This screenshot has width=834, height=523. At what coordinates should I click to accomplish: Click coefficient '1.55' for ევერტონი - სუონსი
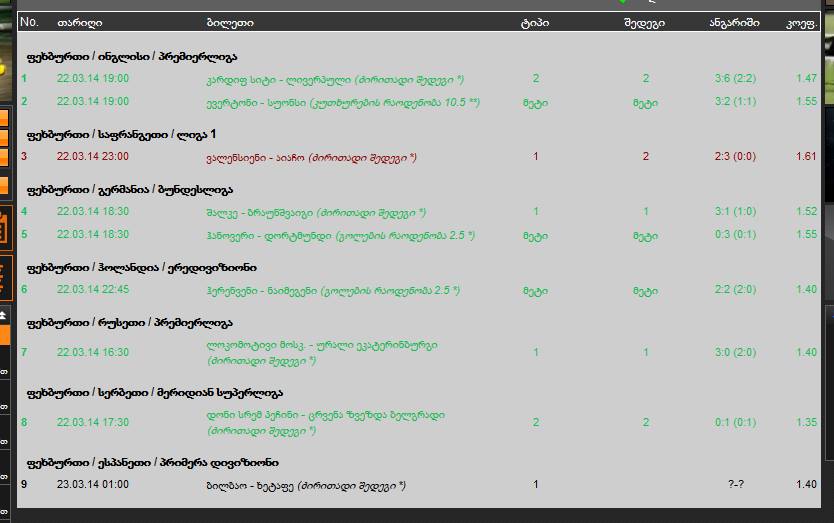tap(806, 101)
